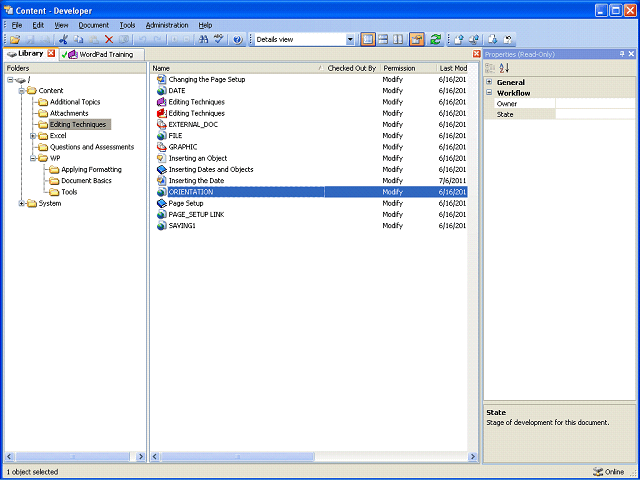Screen dimensions: 640x480
Task: Click the red book icon for Editing Techniques
Action: point(162,113)
